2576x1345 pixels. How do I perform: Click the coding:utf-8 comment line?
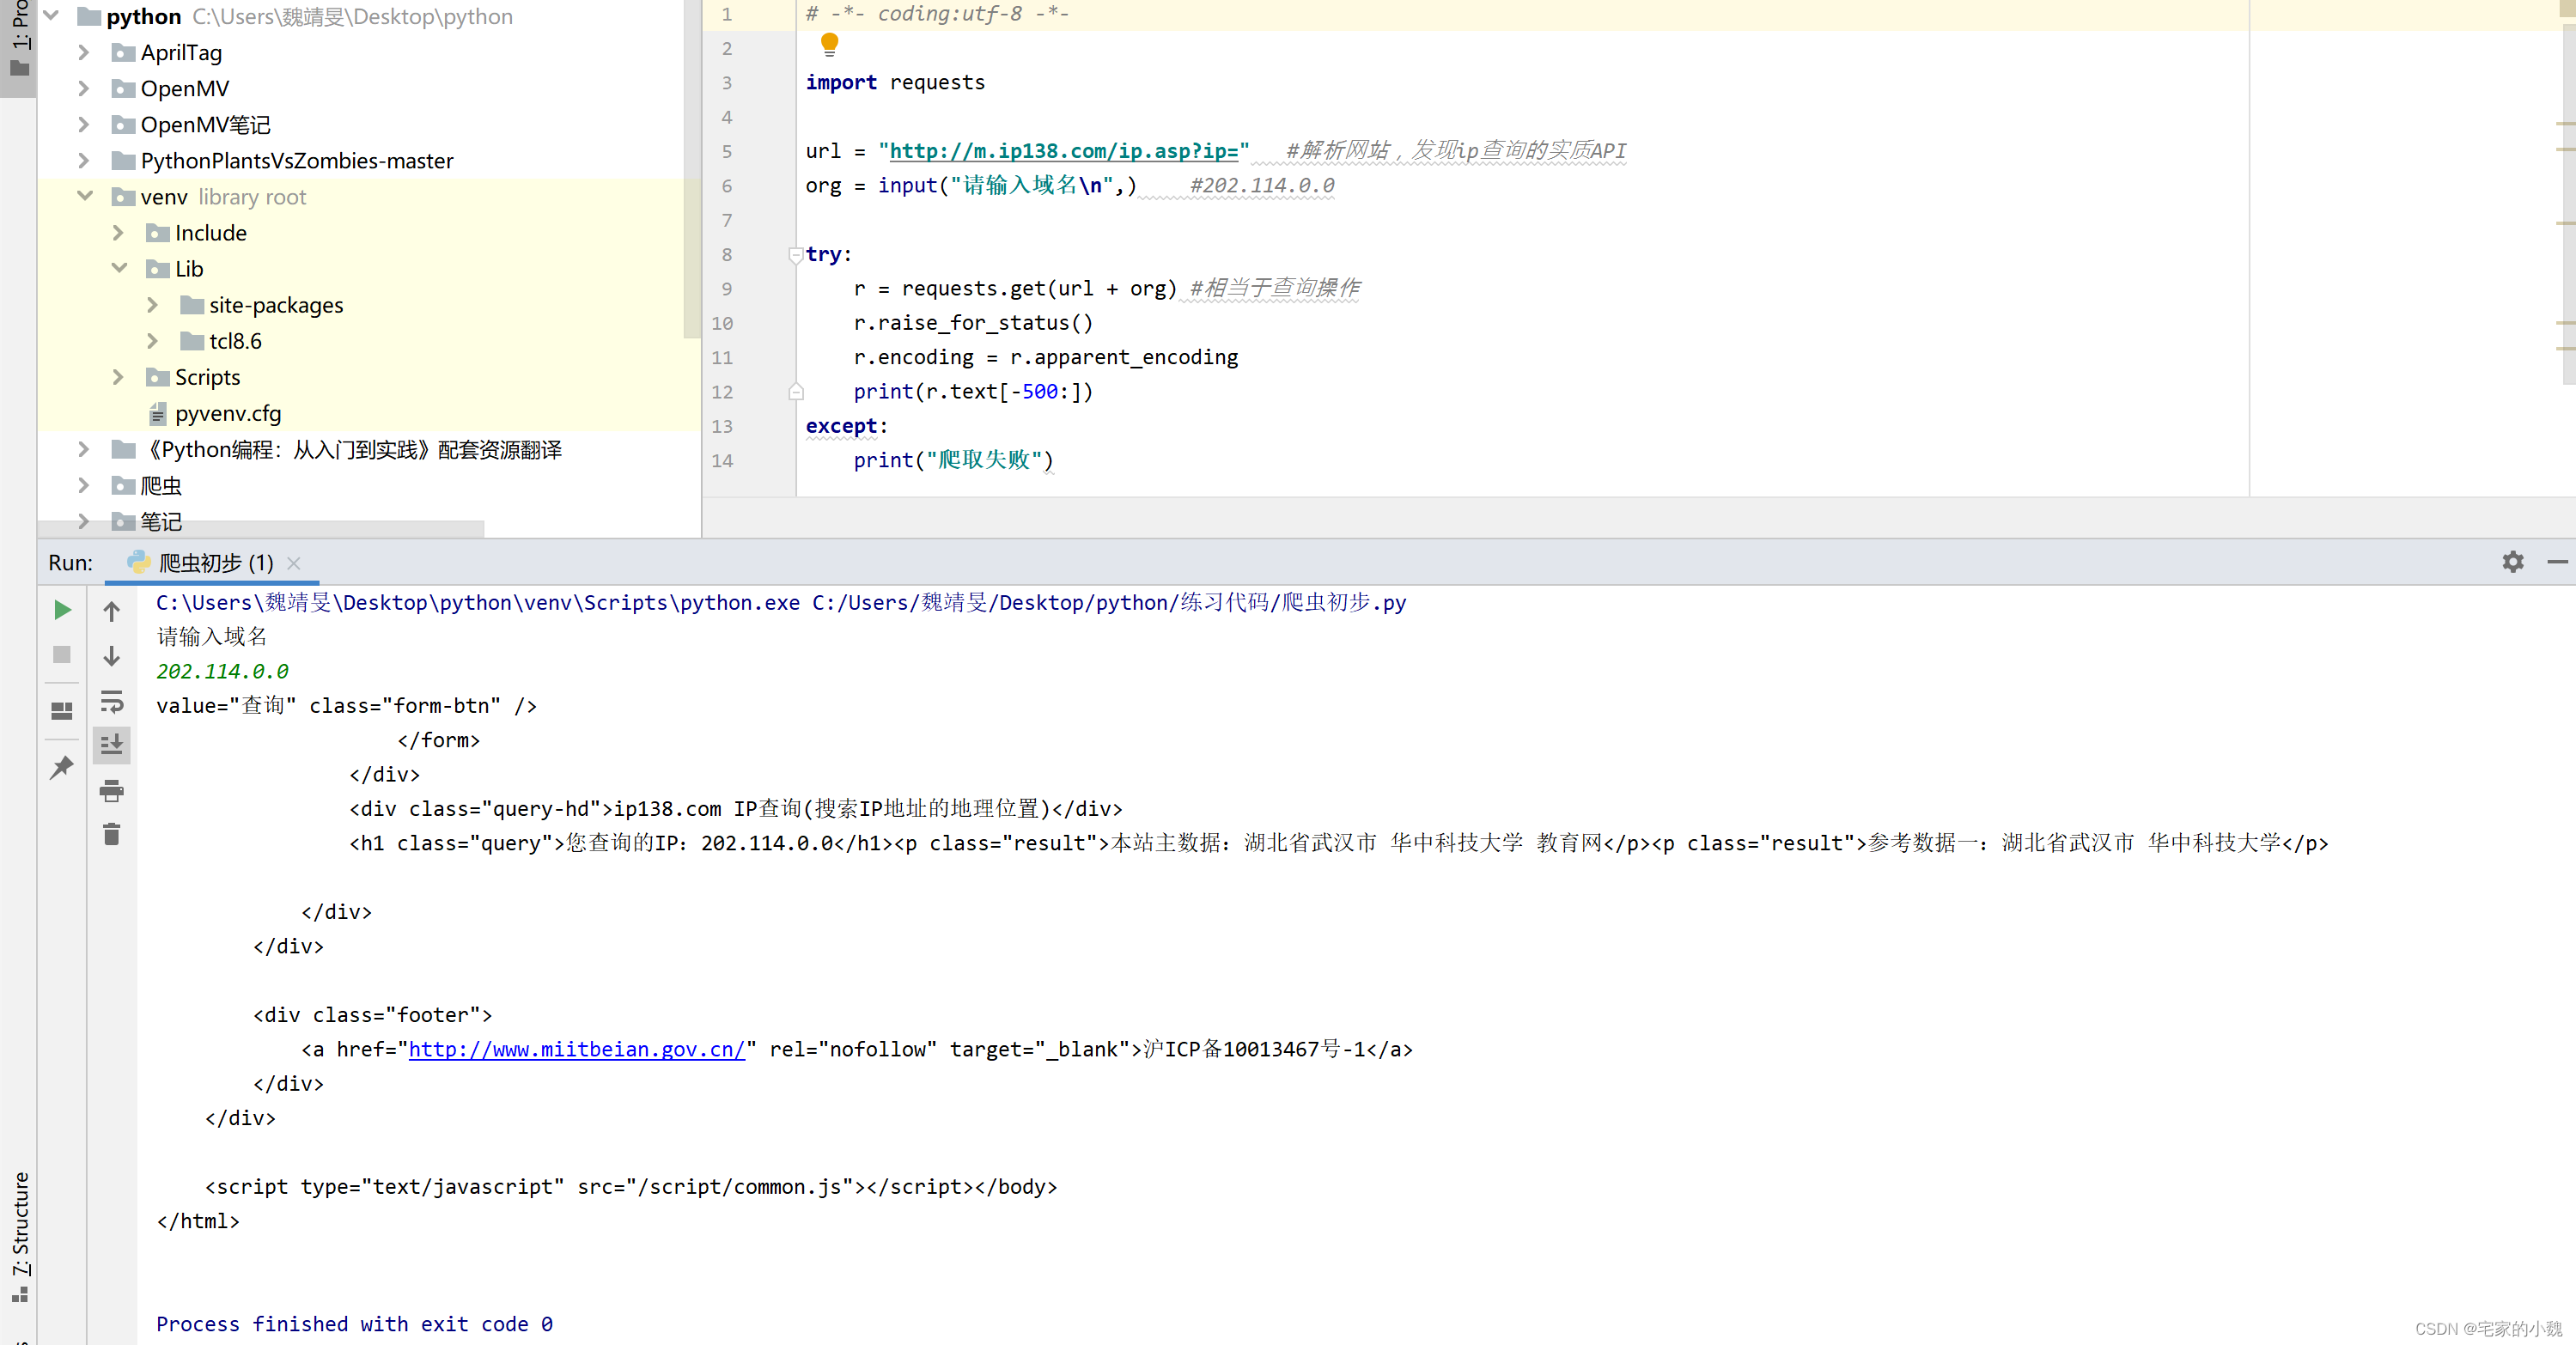tap(937, 14)
